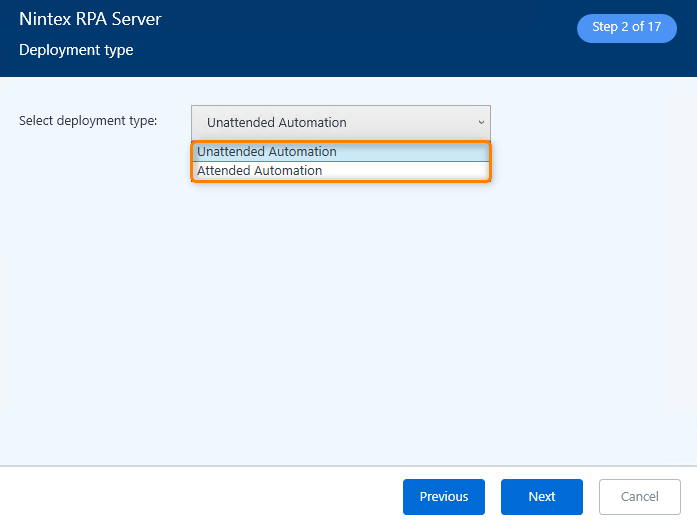Image resolution: width=697 pixels, height=527 pixels.
Task: Open the deployment type combo box
Action: (340, 122)
